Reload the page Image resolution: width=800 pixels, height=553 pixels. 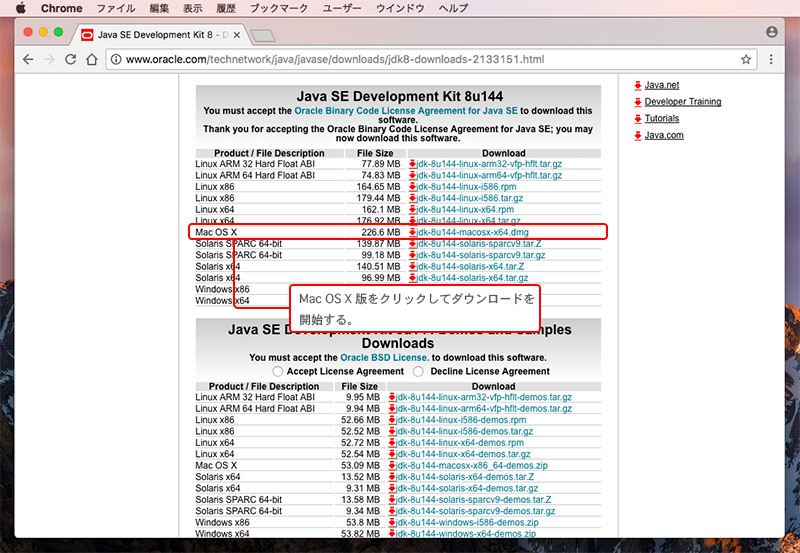click(70, 59)
